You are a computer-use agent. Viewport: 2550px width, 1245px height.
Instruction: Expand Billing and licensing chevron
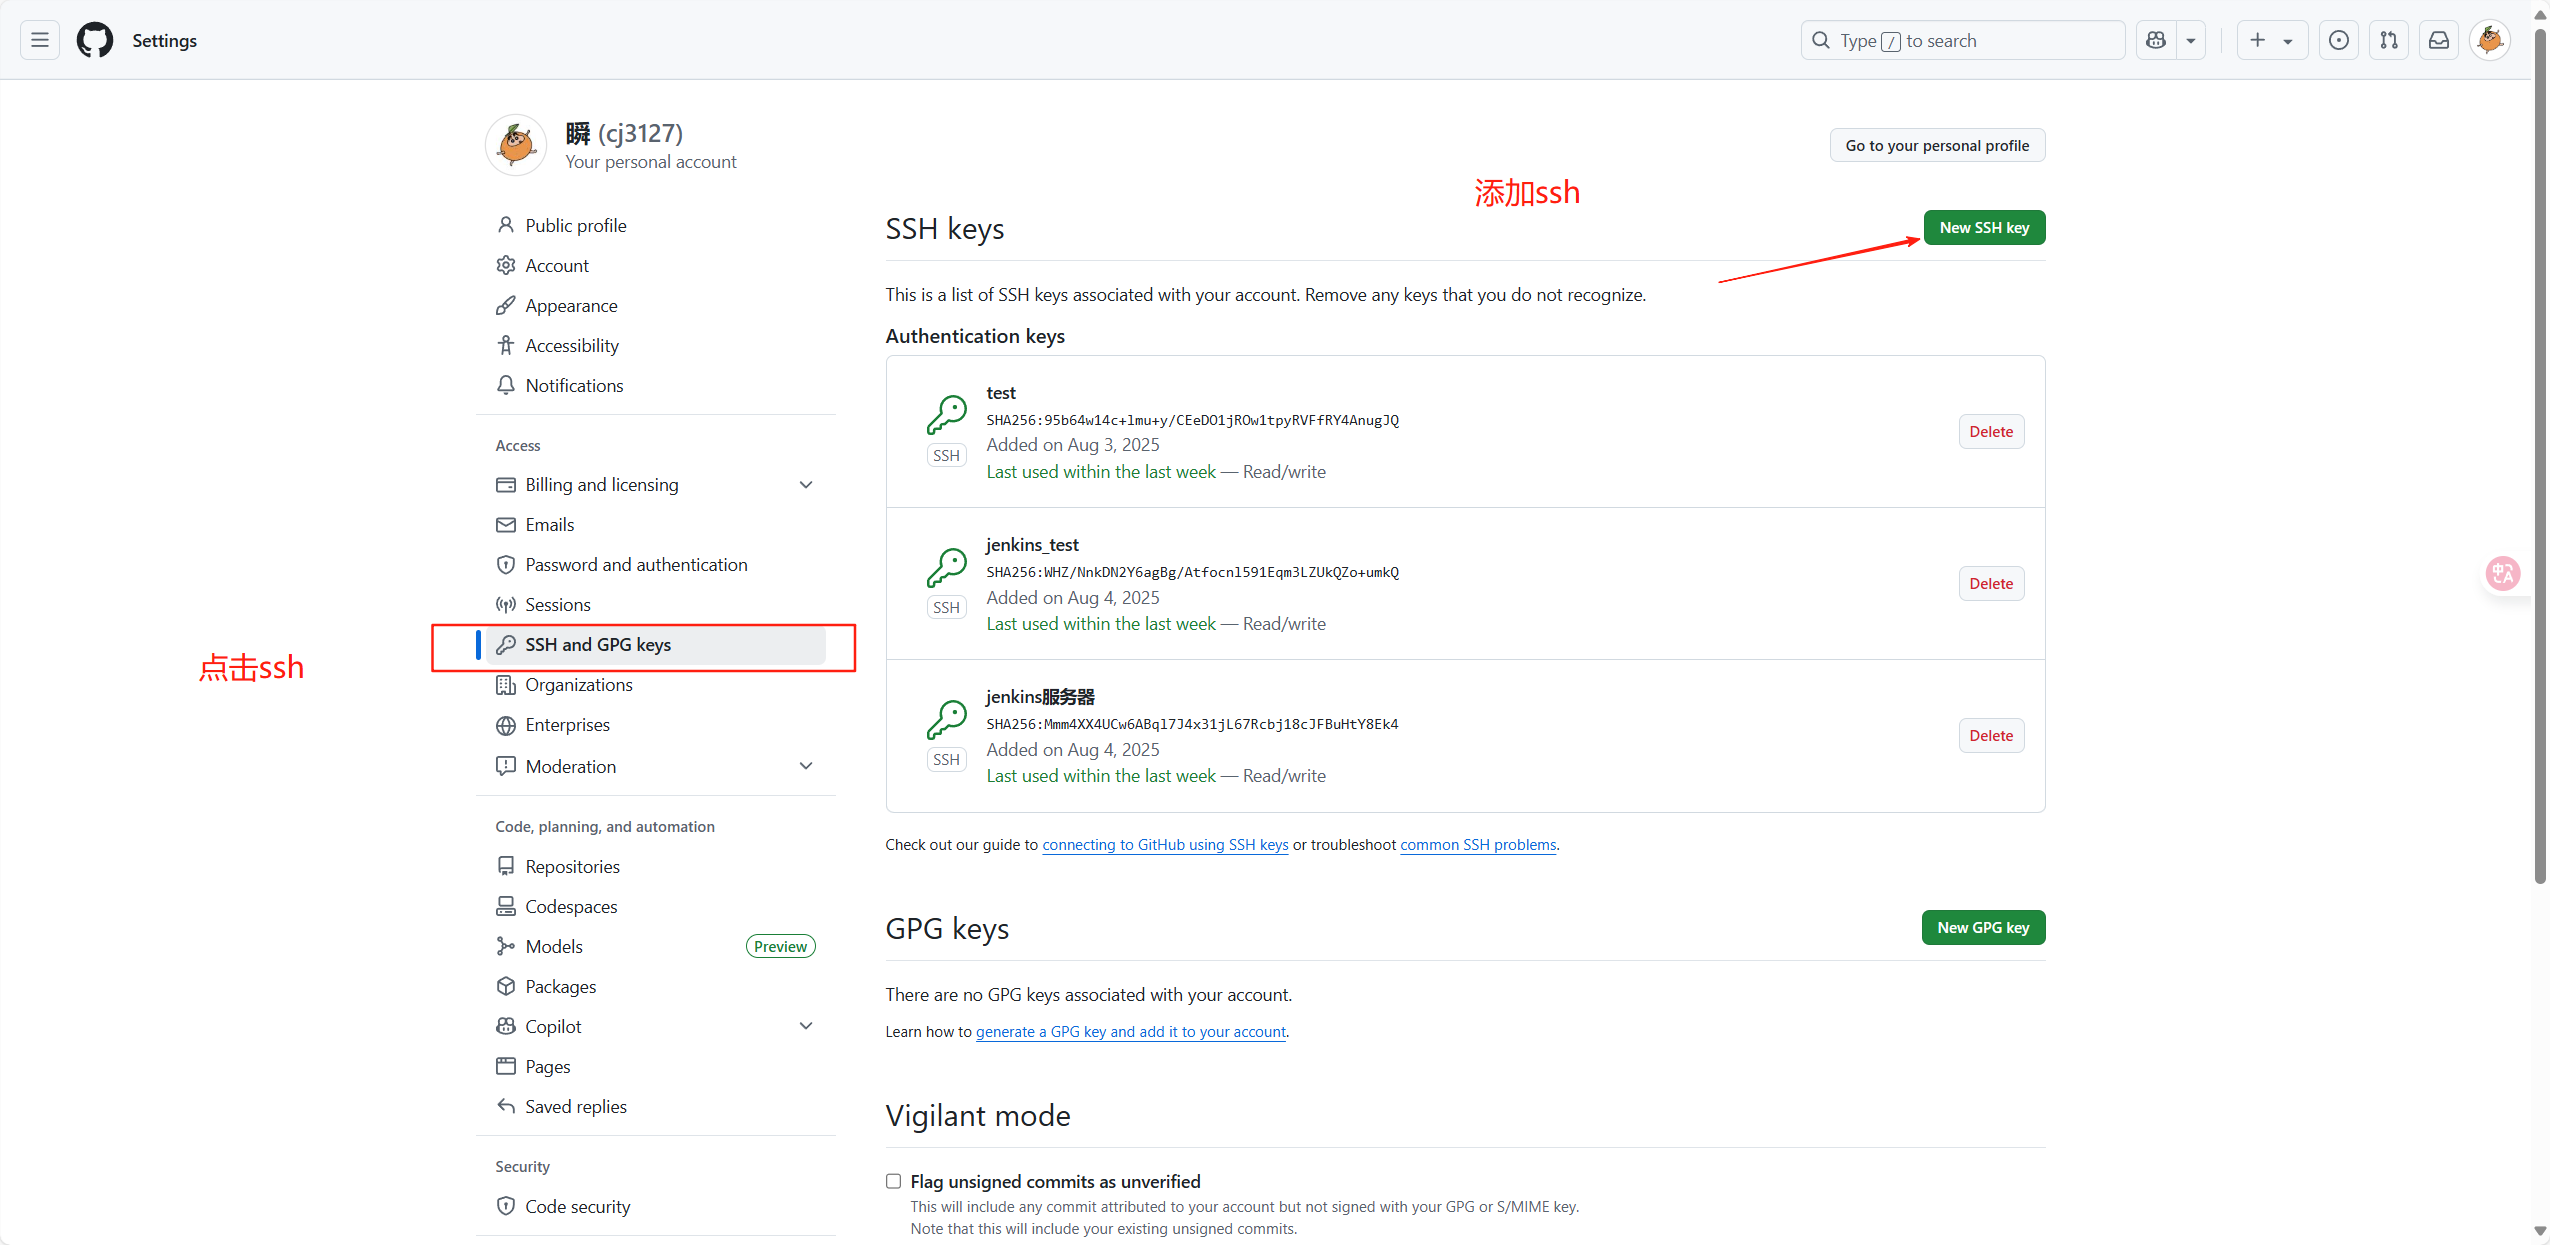806,485
